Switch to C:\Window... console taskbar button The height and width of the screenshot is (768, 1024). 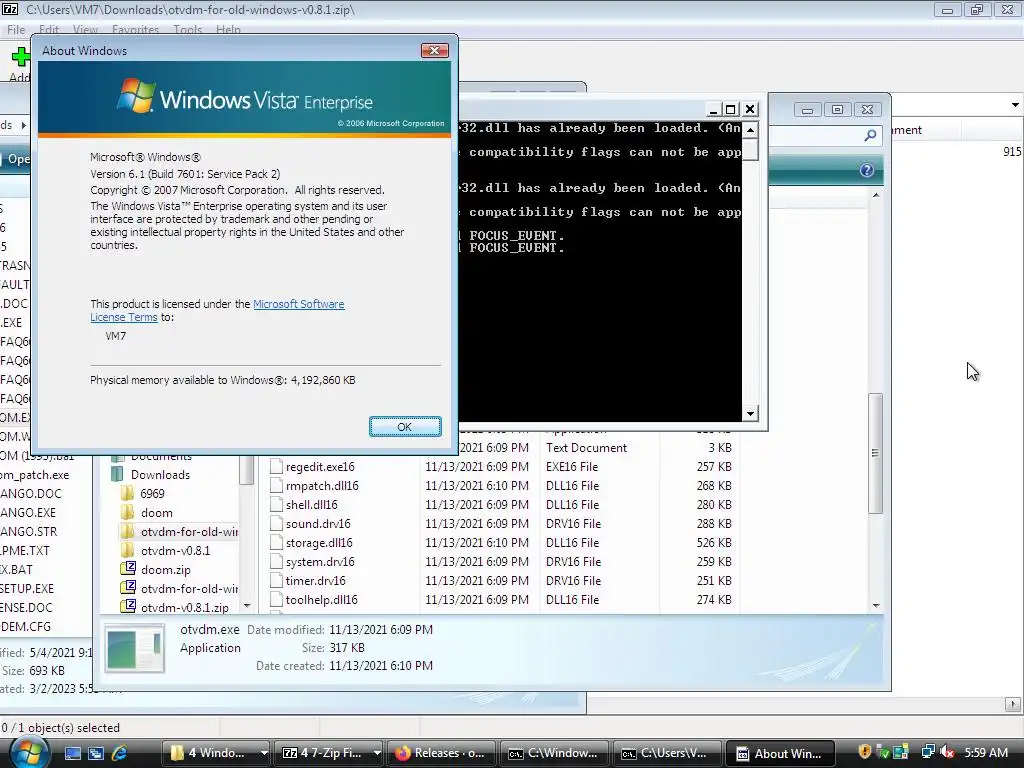[x=554, y=753]
